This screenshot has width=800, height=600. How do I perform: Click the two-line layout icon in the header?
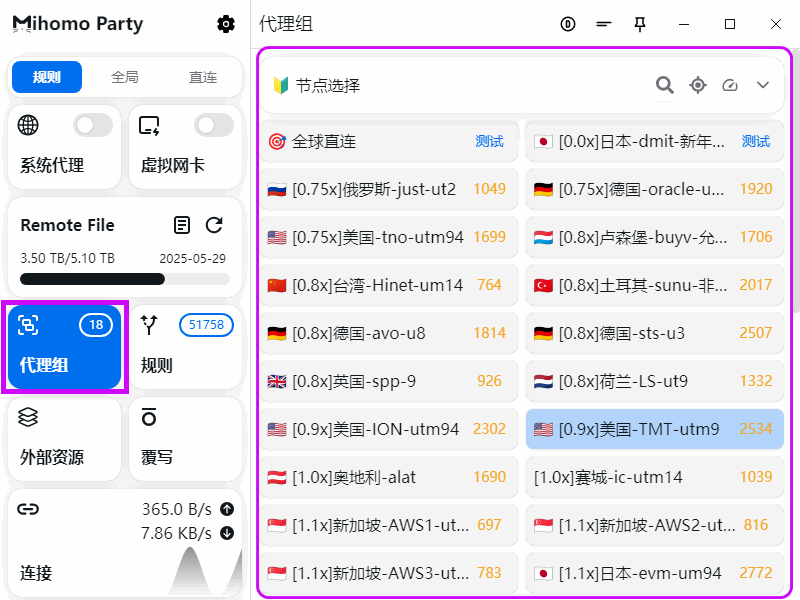tap(603, 24)
